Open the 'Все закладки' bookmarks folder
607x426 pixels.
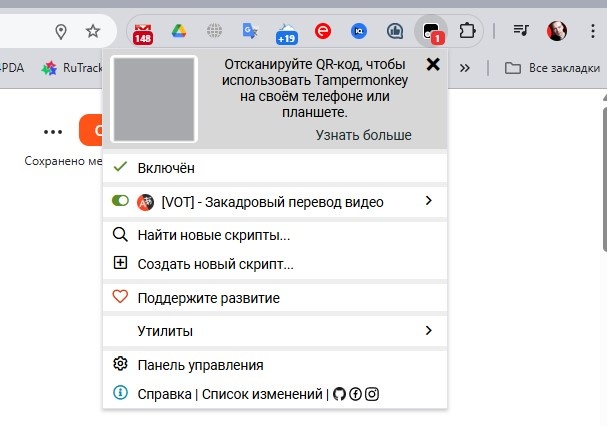(552, 68)
